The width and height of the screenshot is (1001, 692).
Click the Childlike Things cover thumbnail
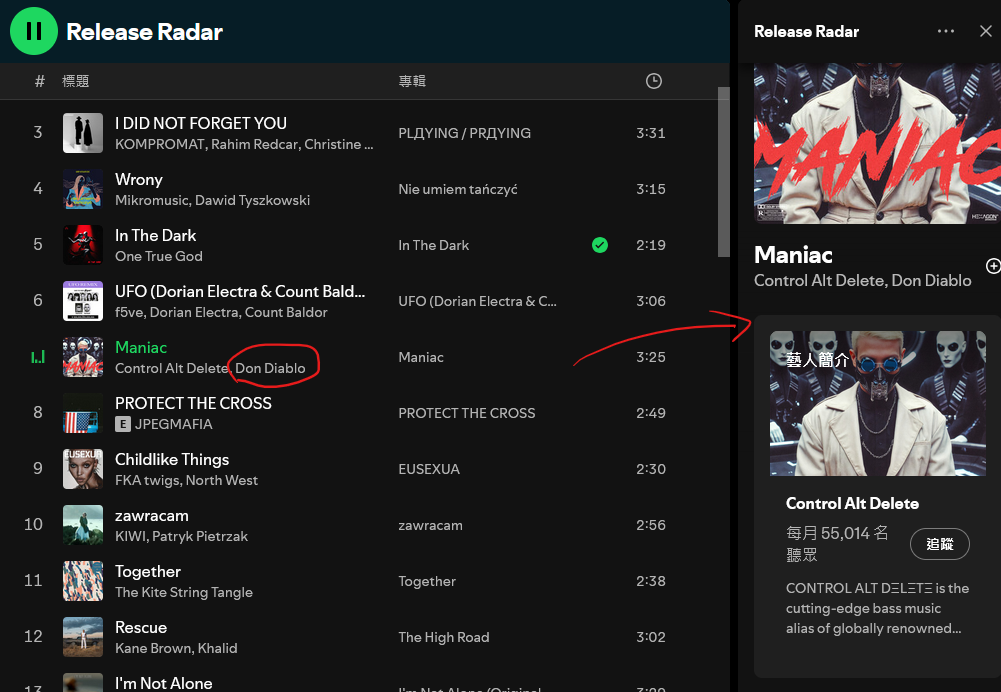83,469
